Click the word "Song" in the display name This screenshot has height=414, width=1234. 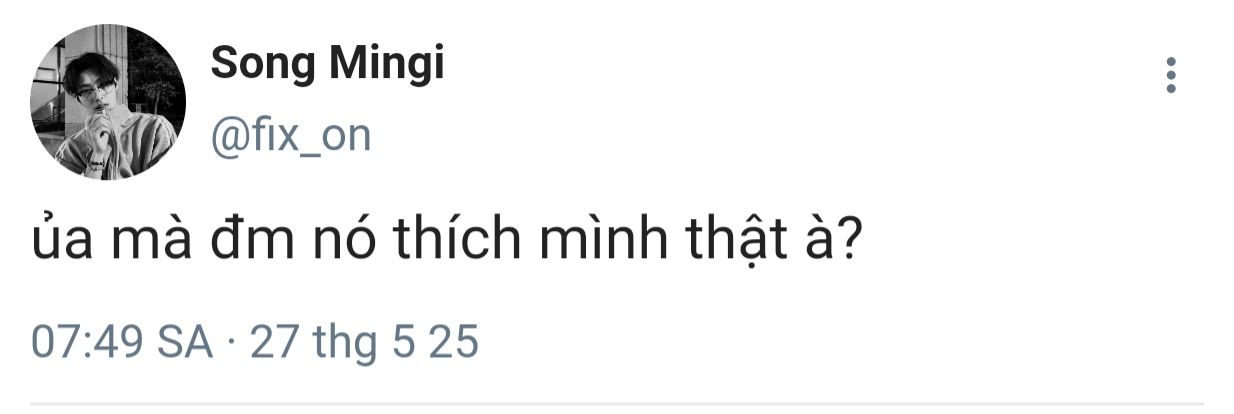(x=254, y=66)
